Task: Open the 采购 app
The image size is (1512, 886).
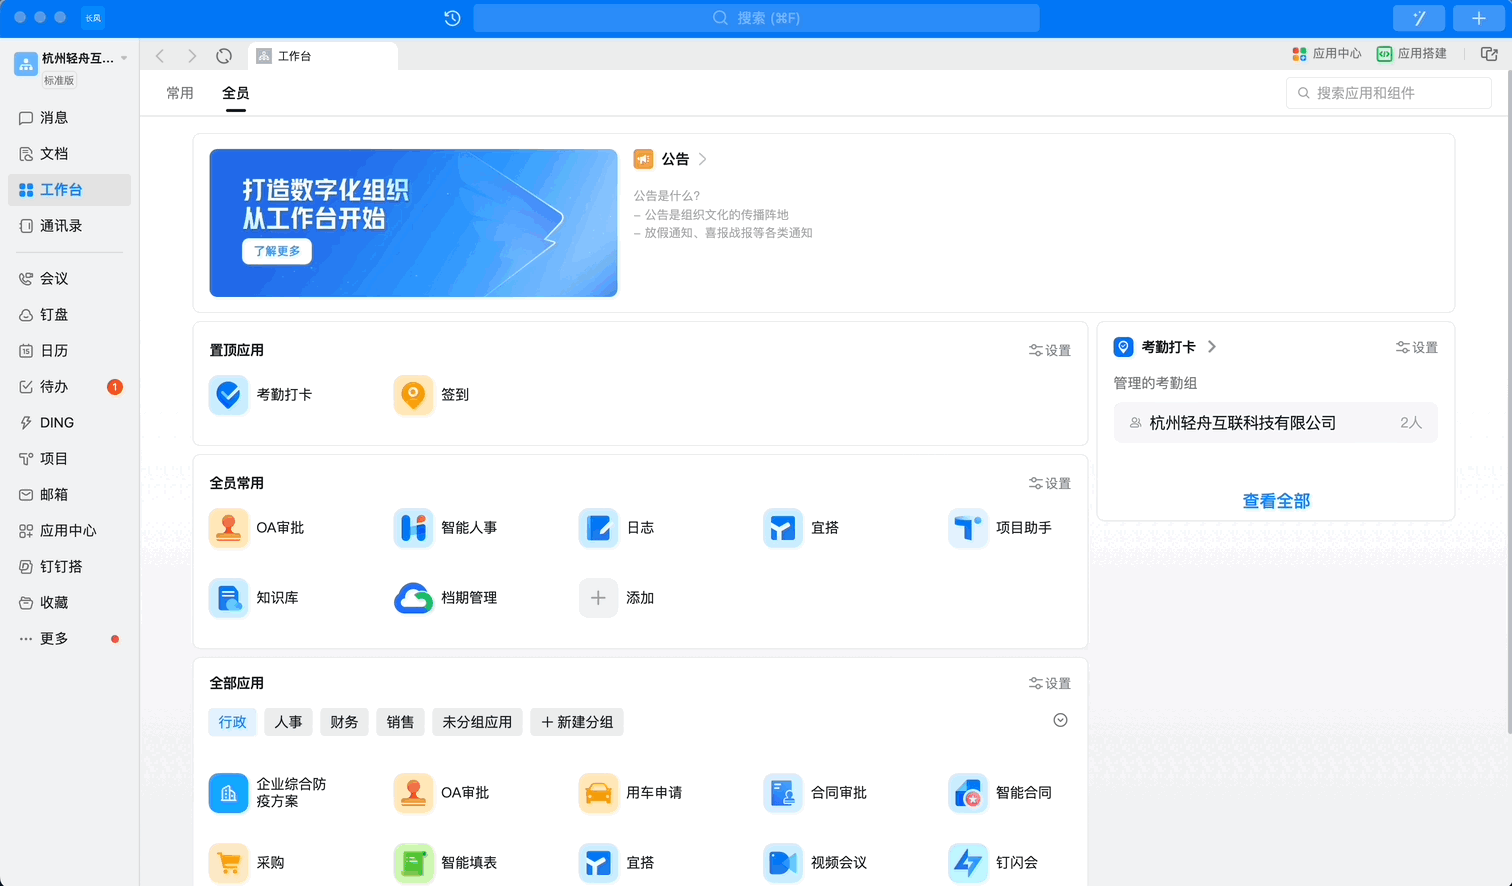Action: (x=228, y=863)
